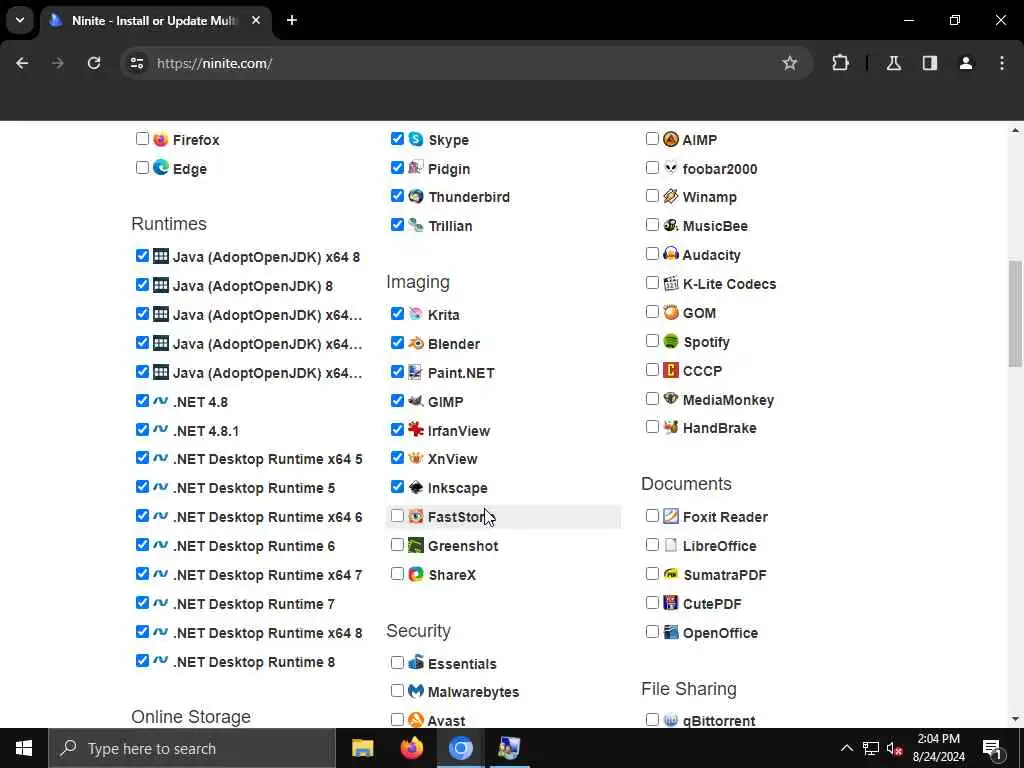Screen dimensions: 1024x768
Task: Click the scrollbar down arrow
Action: coord(1015,719)
